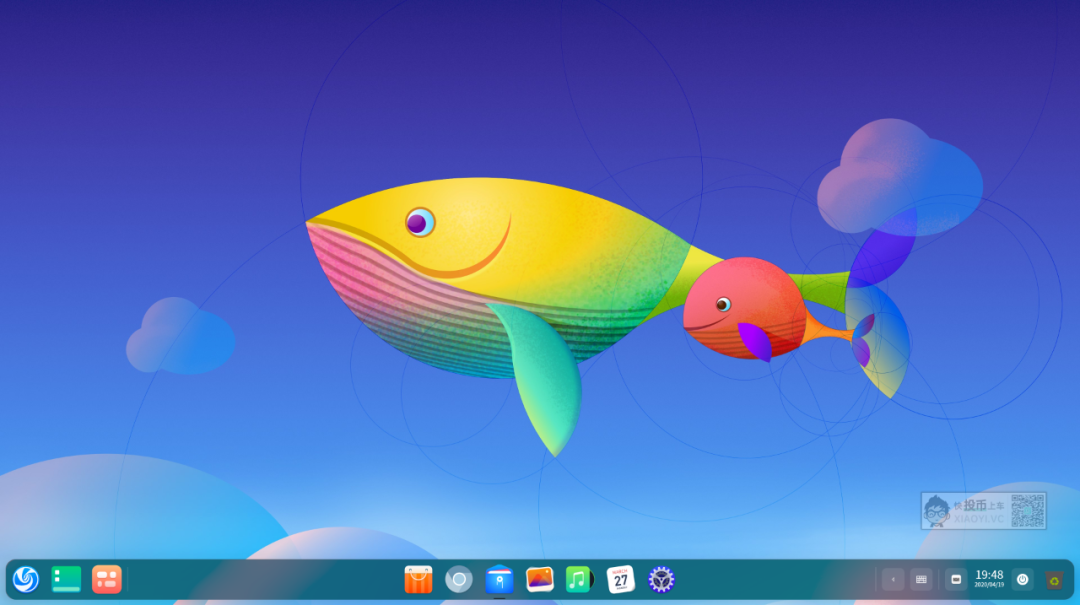This screenshot has width=1080, height=605.
Task: Open the web browser from the dock
Action: [x=459, y=579]
